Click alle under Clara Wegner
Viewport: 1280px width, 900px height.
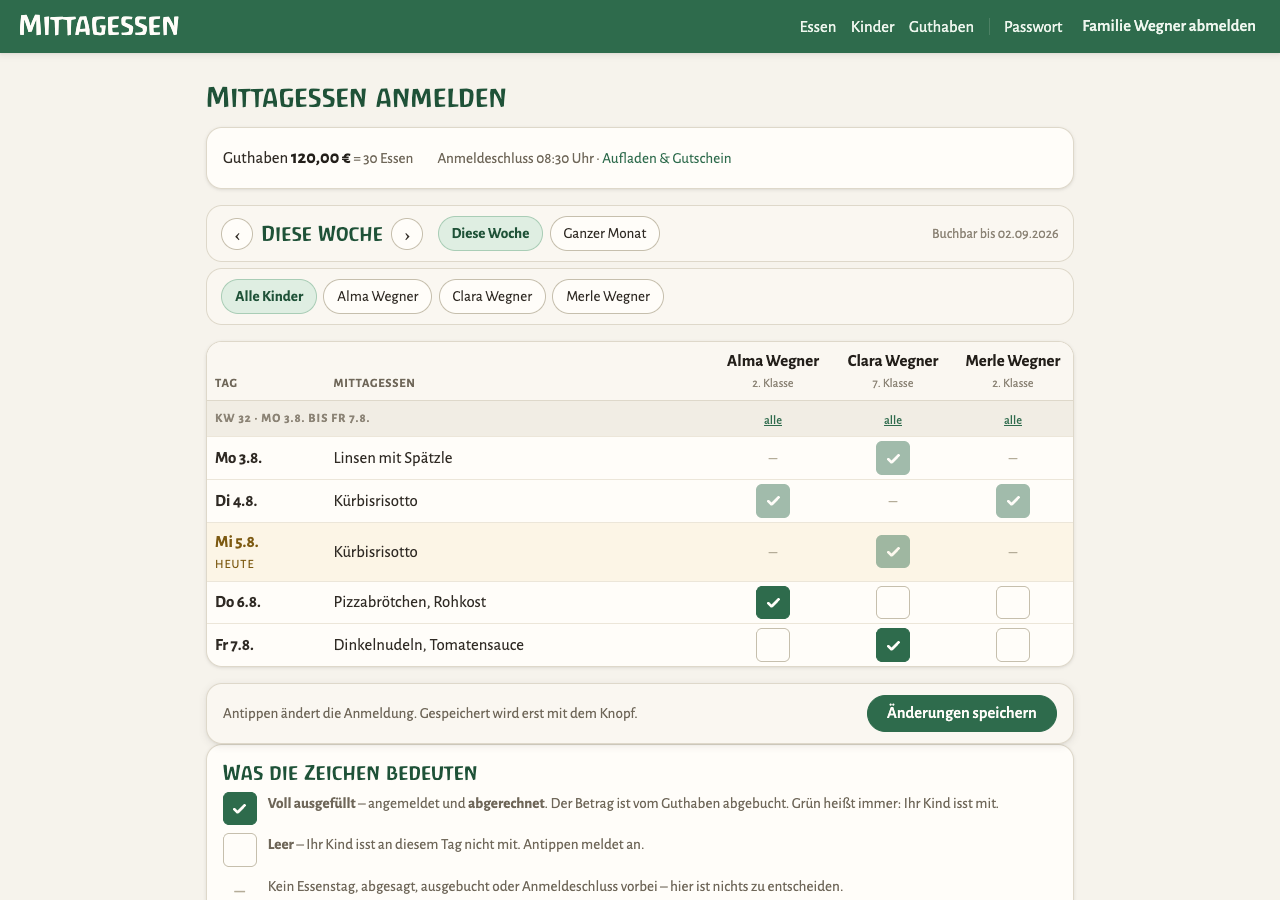tap(893, 420)
